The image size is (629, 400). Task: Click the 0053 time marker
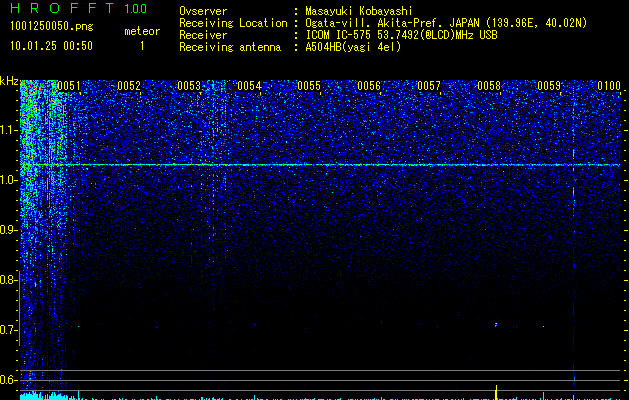coord(189,86)
